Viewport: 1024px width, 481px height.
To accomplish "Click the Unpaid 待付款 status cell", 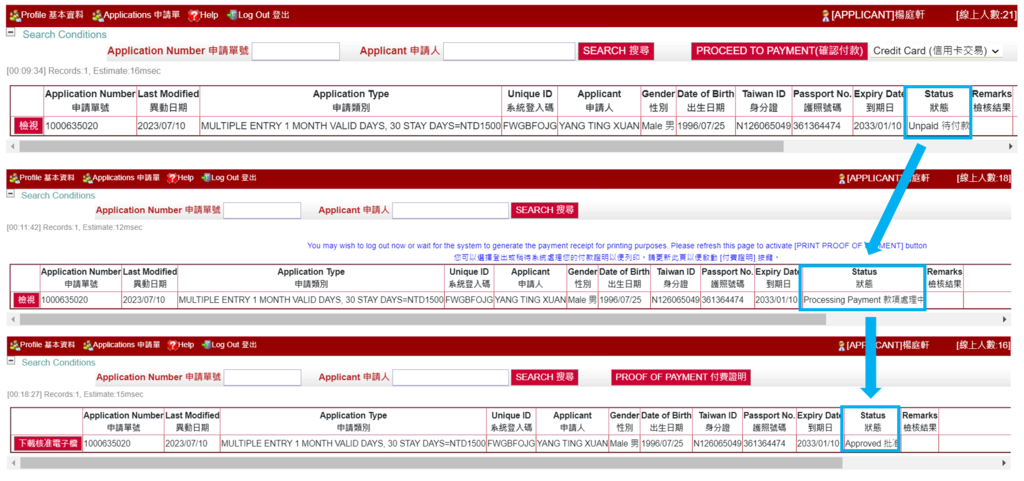I will 938,126.
